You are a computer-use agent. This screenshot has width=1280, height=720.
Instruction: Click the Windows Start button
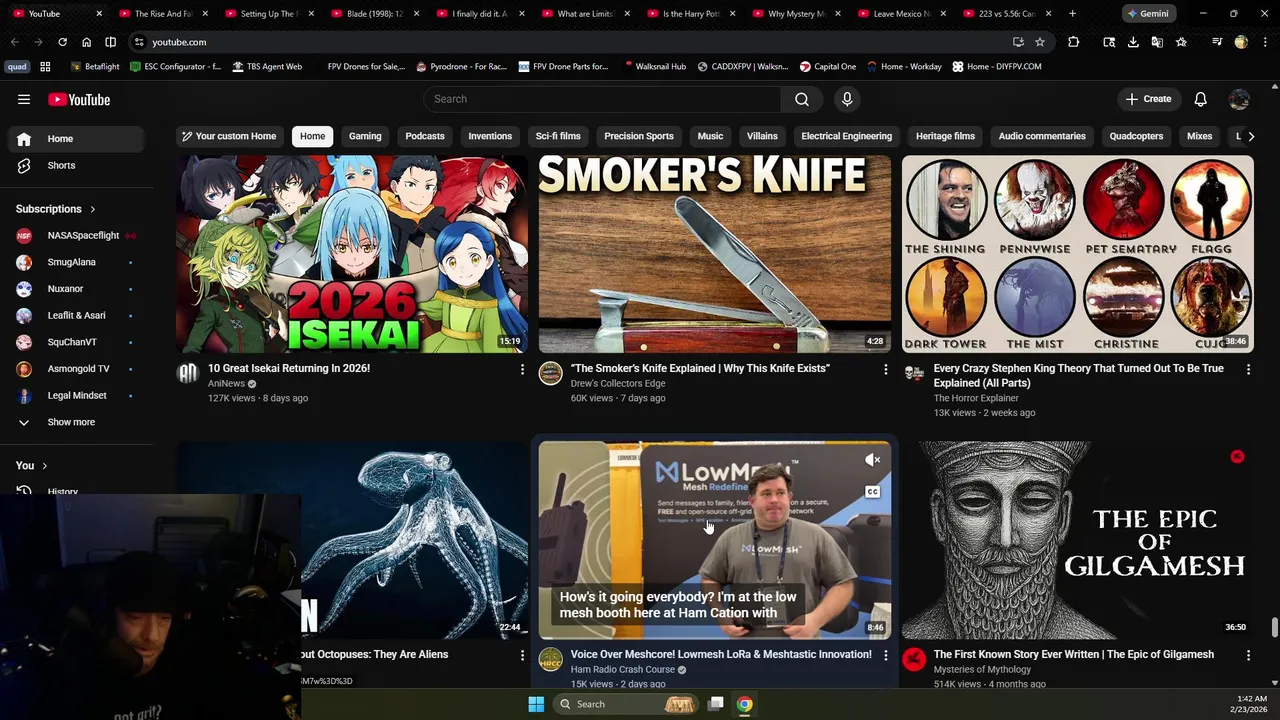coord(536,704)
